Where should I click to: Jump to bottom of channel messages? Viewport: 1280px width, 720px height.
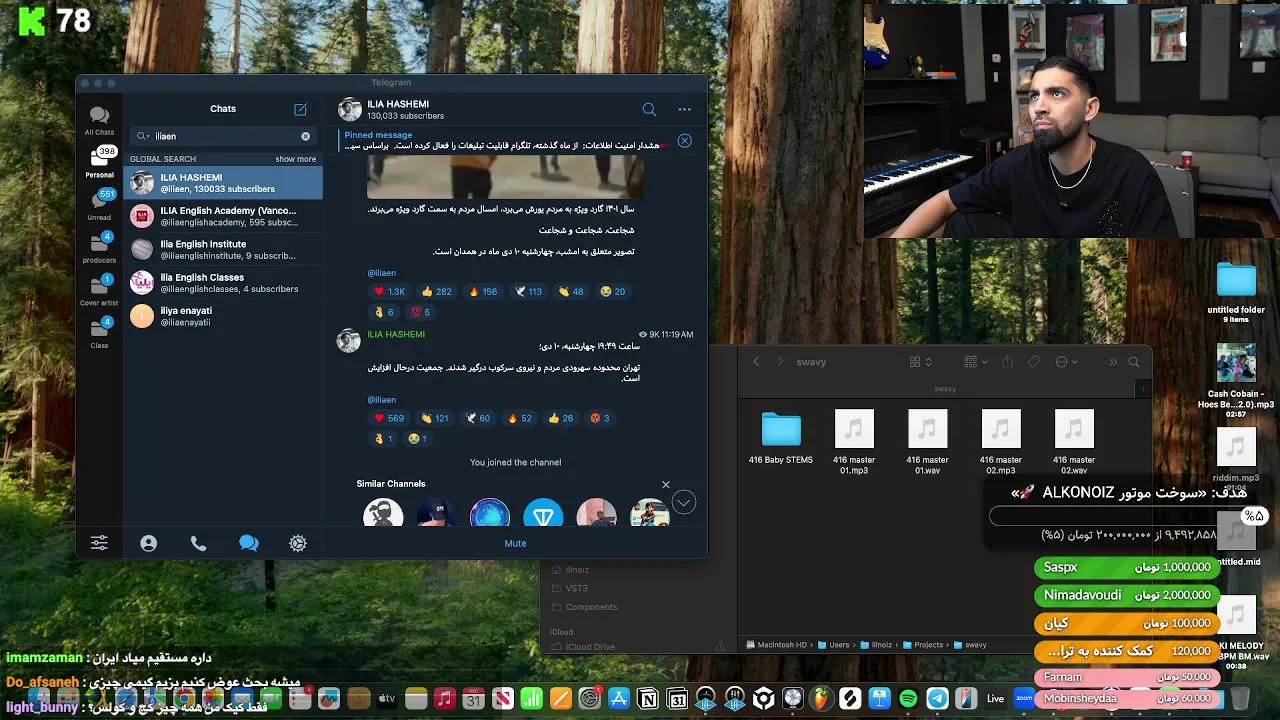coord(684,502)
